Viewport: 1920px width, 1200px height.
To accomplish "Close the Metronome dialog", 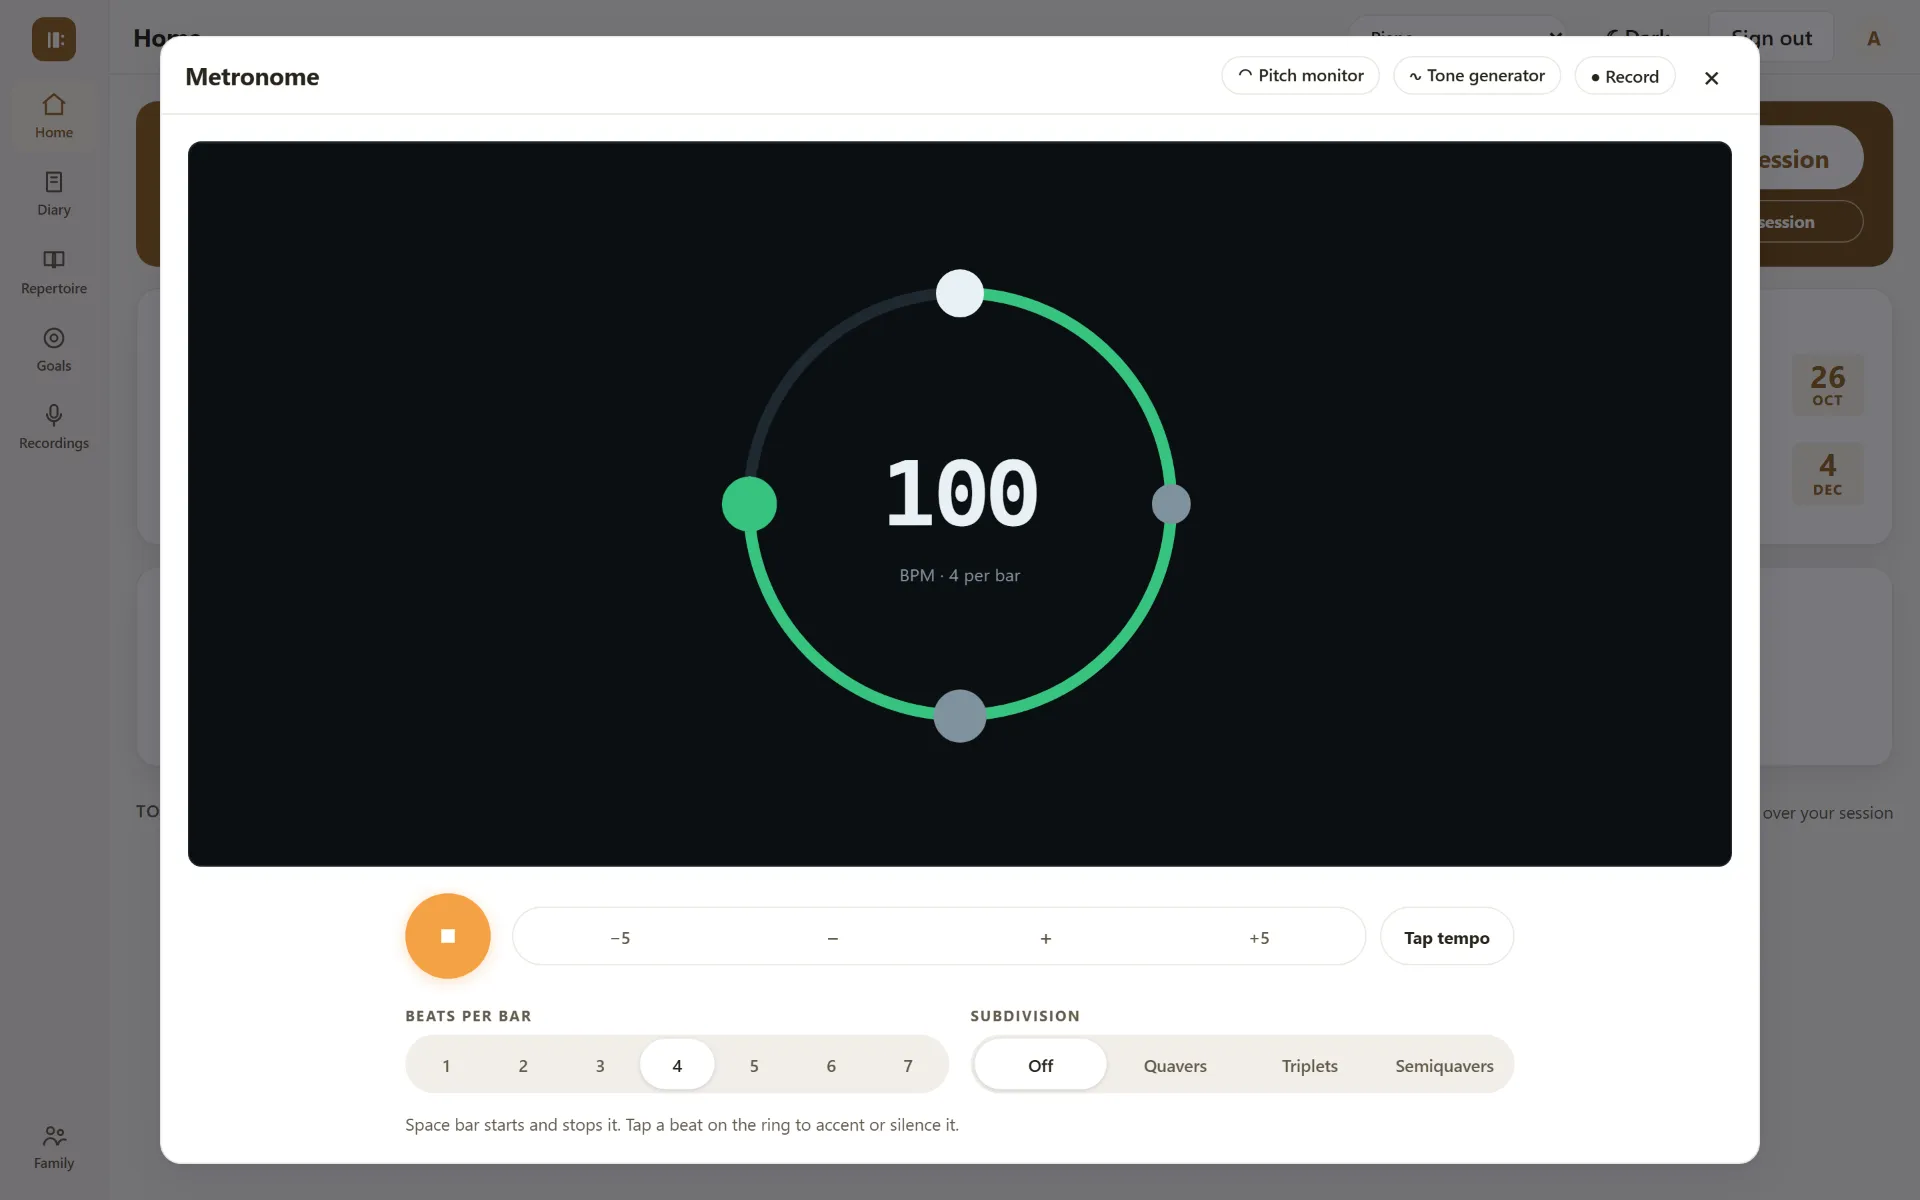I will pyautogui.click(x=1711, y=78).
